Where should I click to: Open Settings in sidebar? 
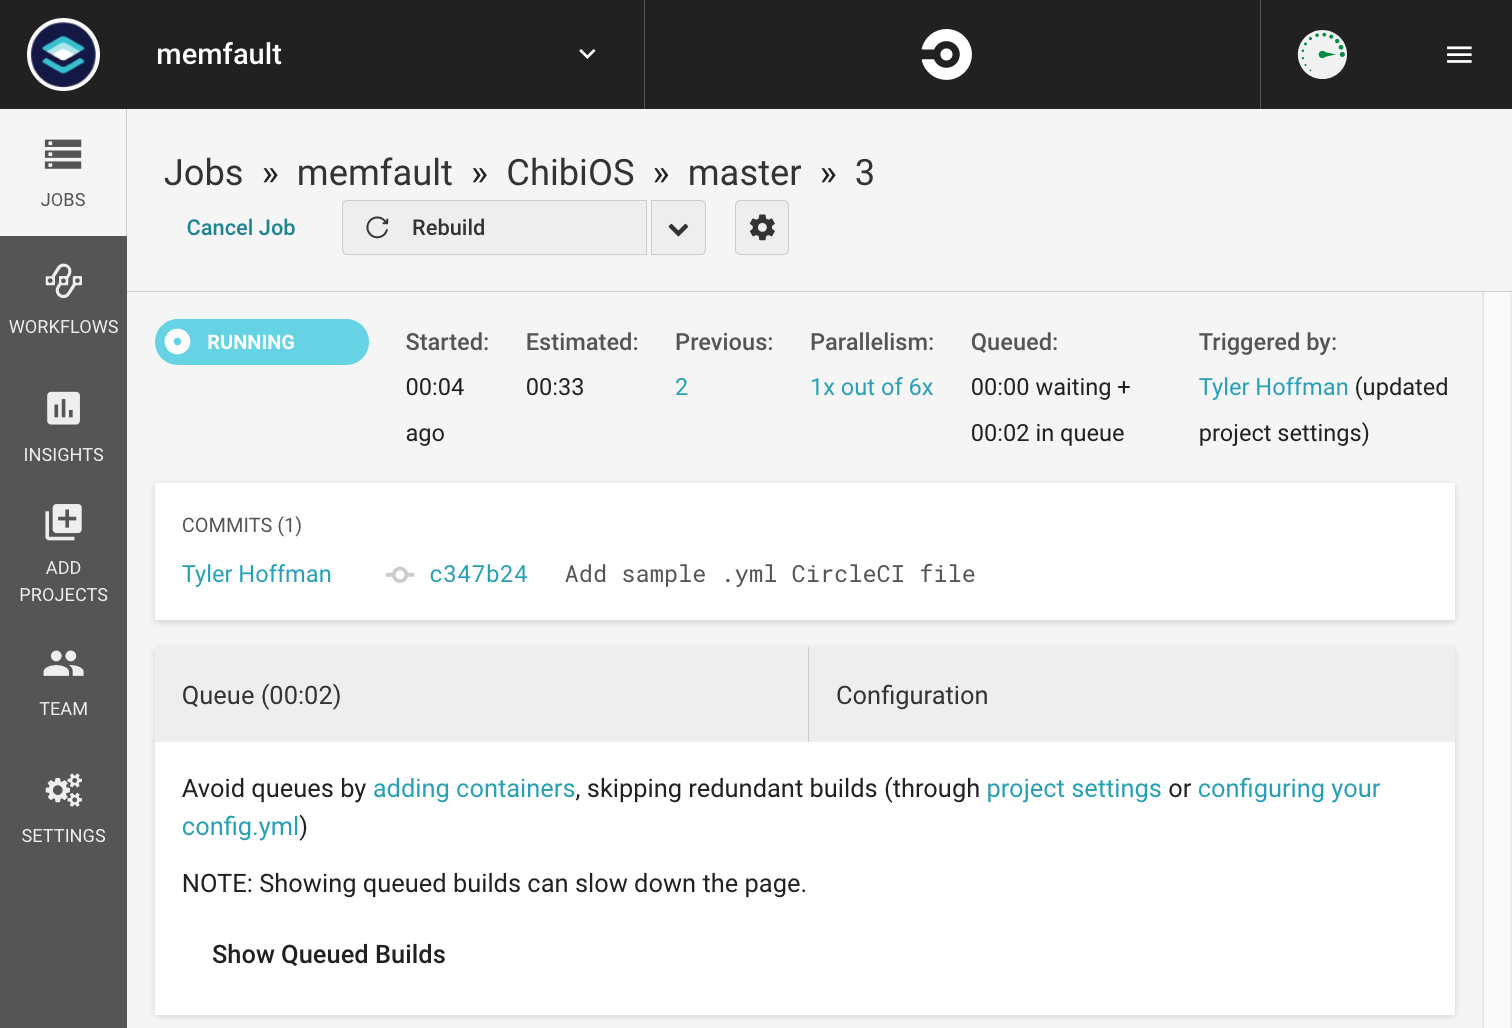tap(63, 808)
